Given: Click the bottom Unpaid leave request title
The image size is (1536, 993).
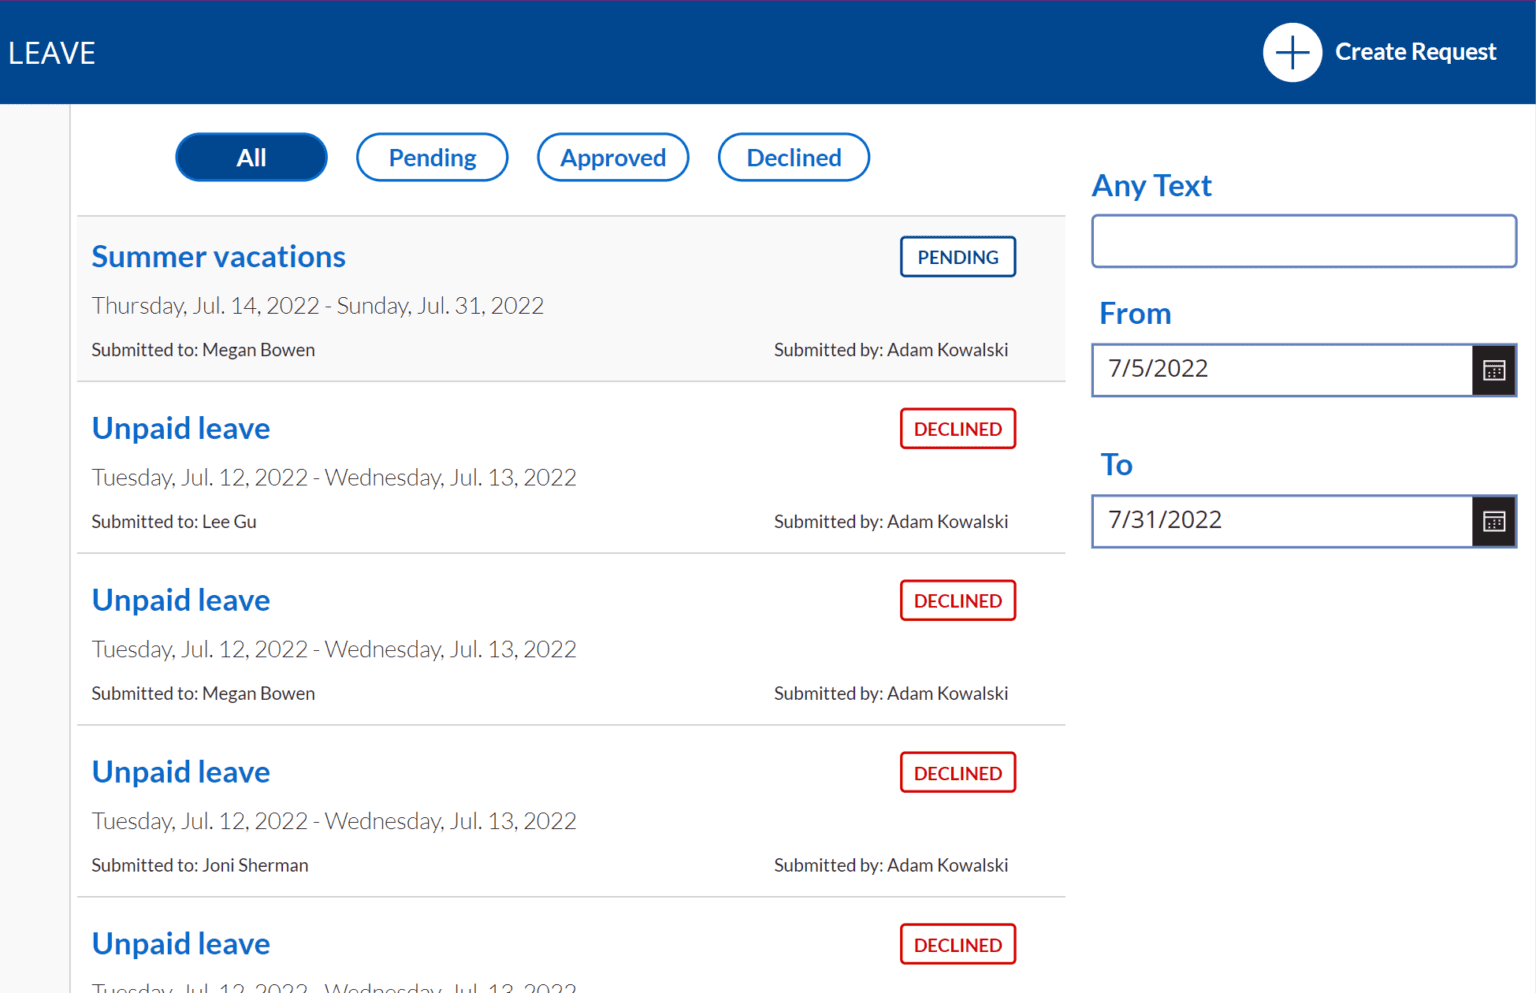Looking at the screenshot, I should point(180,943).
